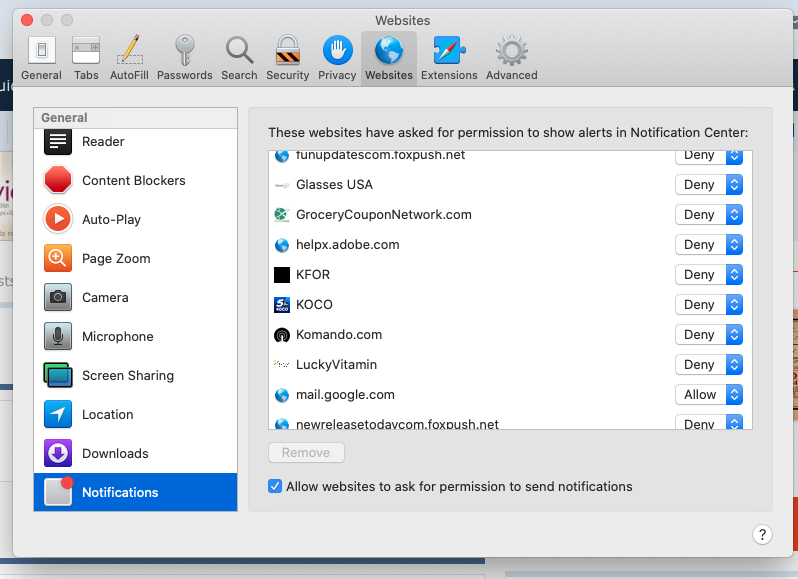Screen dimensions: 798x579
Task: Open the AutoFill pencil icon
Action: coord(129,50)
